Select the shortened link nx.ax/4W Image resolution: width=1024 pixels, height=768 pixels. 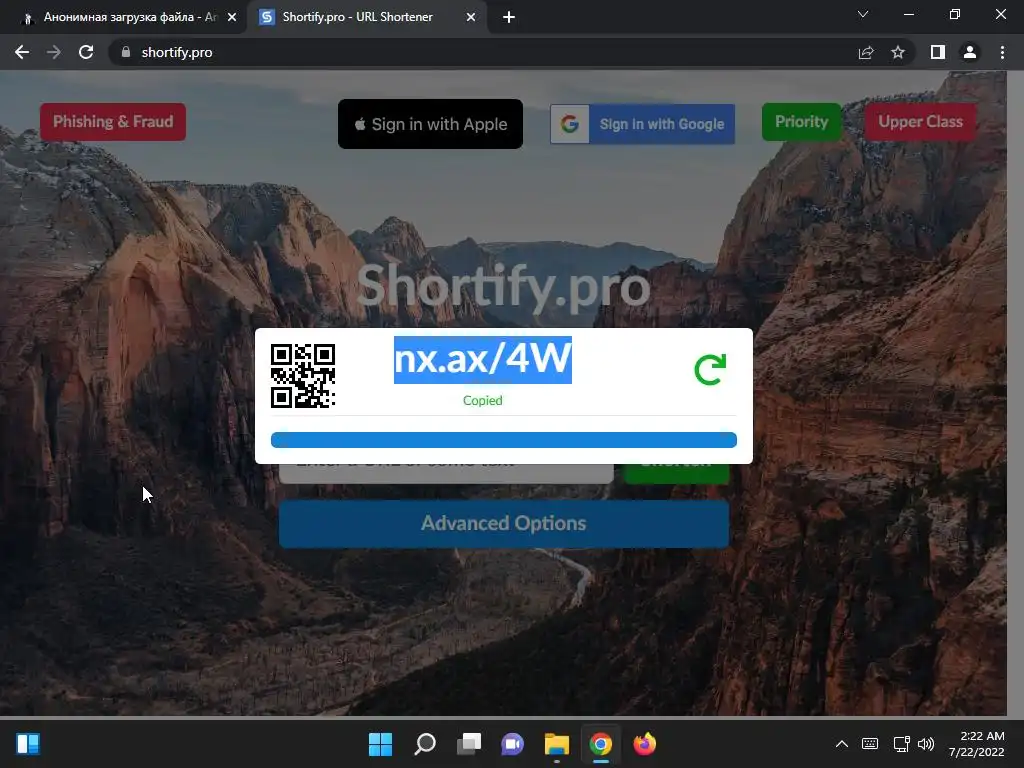(483, 359)
